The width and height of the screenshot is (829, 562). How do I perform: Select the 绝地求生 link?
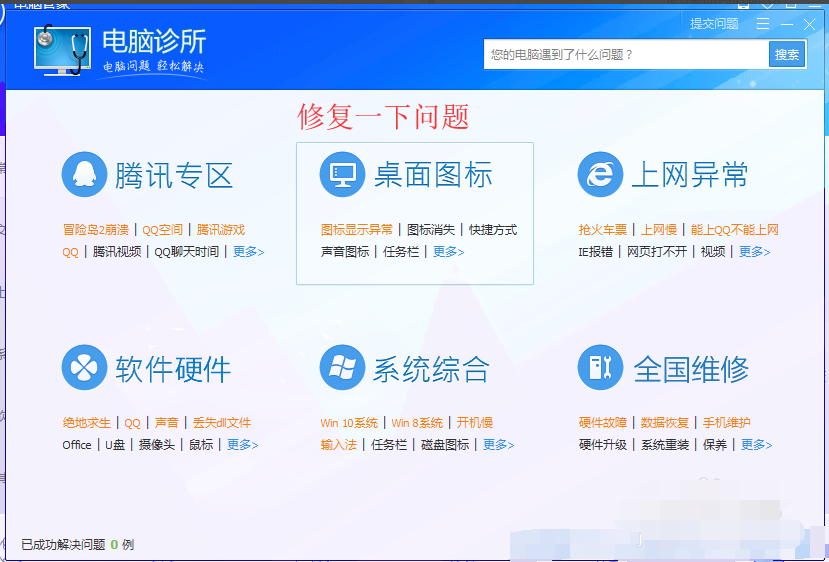[x=87, y=422]
